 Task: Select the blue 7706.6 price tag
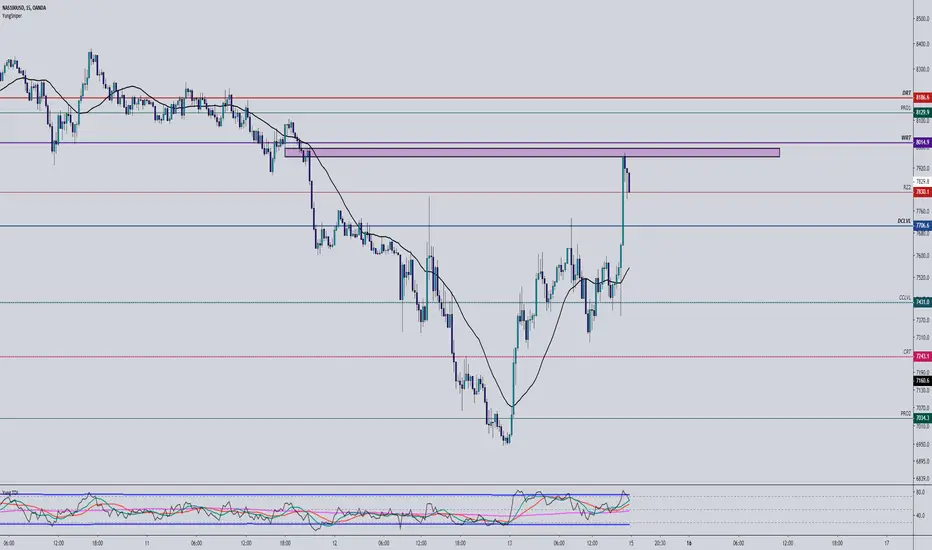pyautogui.click(x=922, y=225)
